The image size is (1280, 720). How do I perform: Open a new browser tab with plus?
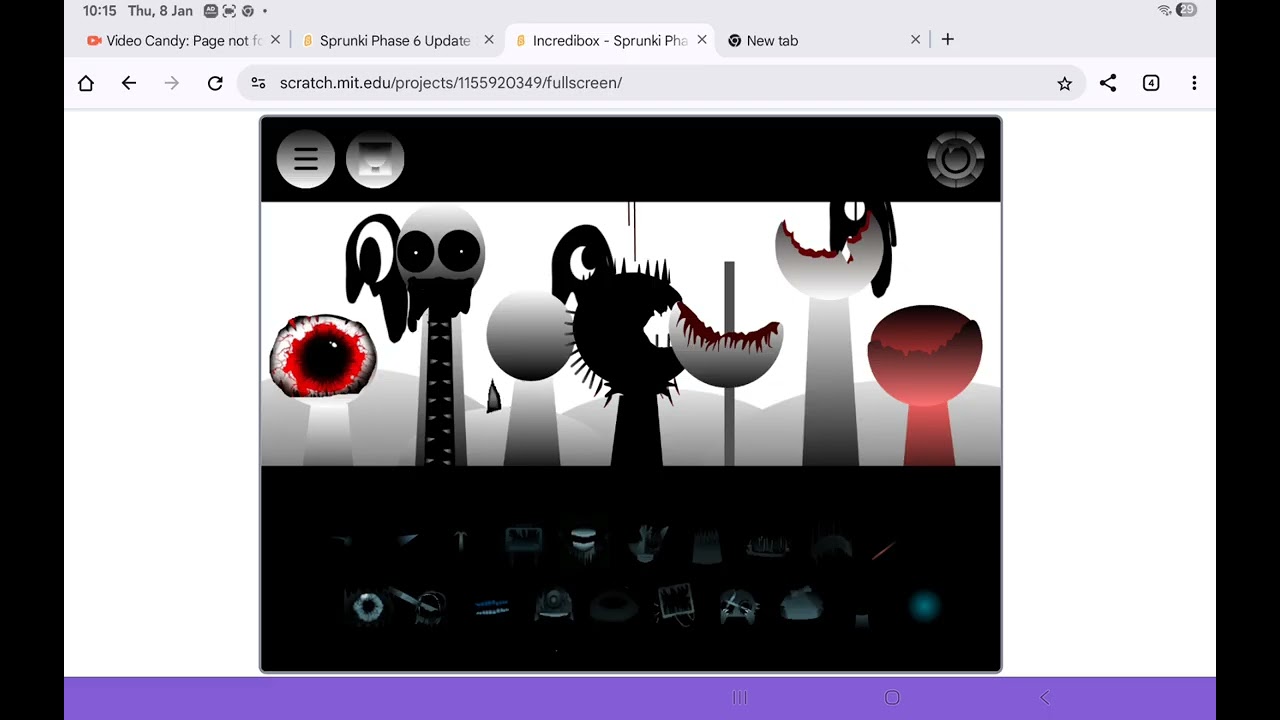point(948,40)
